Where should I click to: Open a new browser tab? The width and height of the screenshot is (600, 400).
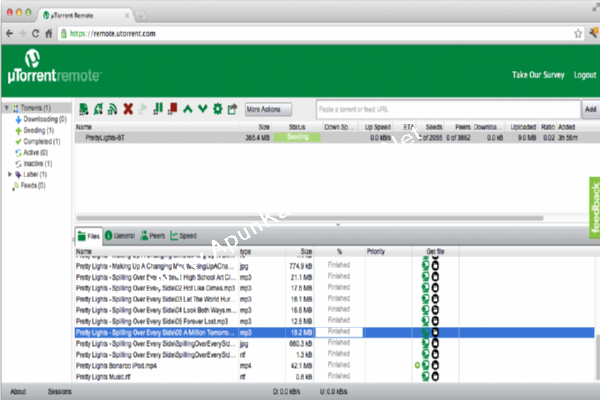tap(141, 16)
